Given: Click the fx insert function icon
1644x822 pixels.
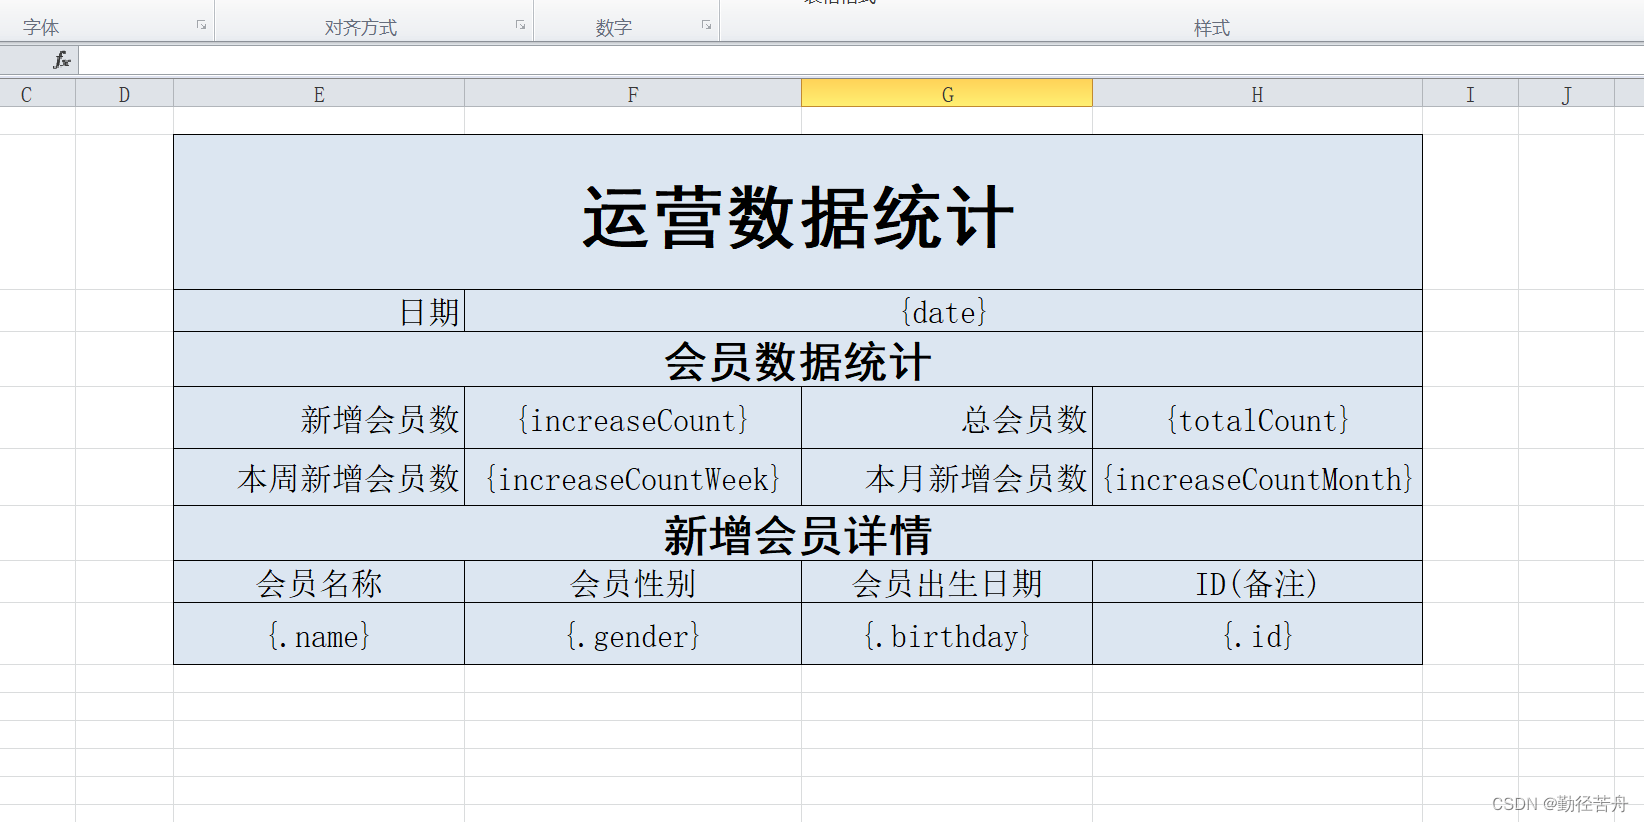Looking at the screenshot, I should tap(62, 60).
